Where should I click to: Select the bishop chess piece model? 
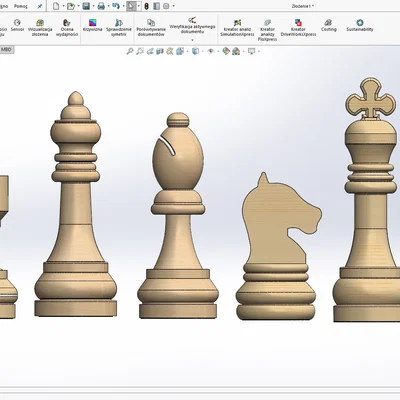coord(178,216)
